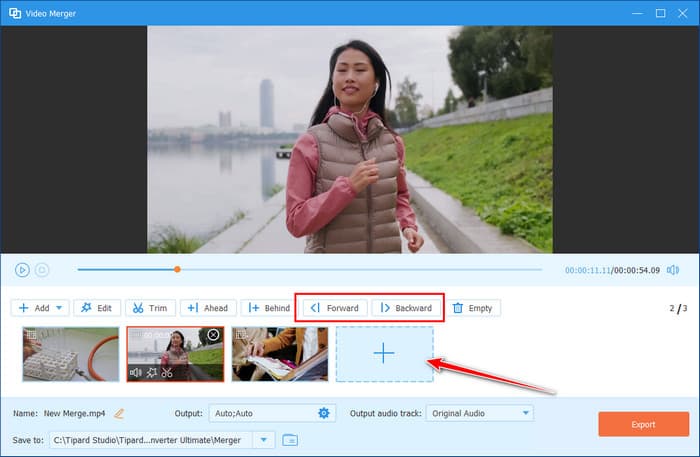
Task: Click the plus tile to add clip
Action: pyautogui.click(x=384, y=354)
